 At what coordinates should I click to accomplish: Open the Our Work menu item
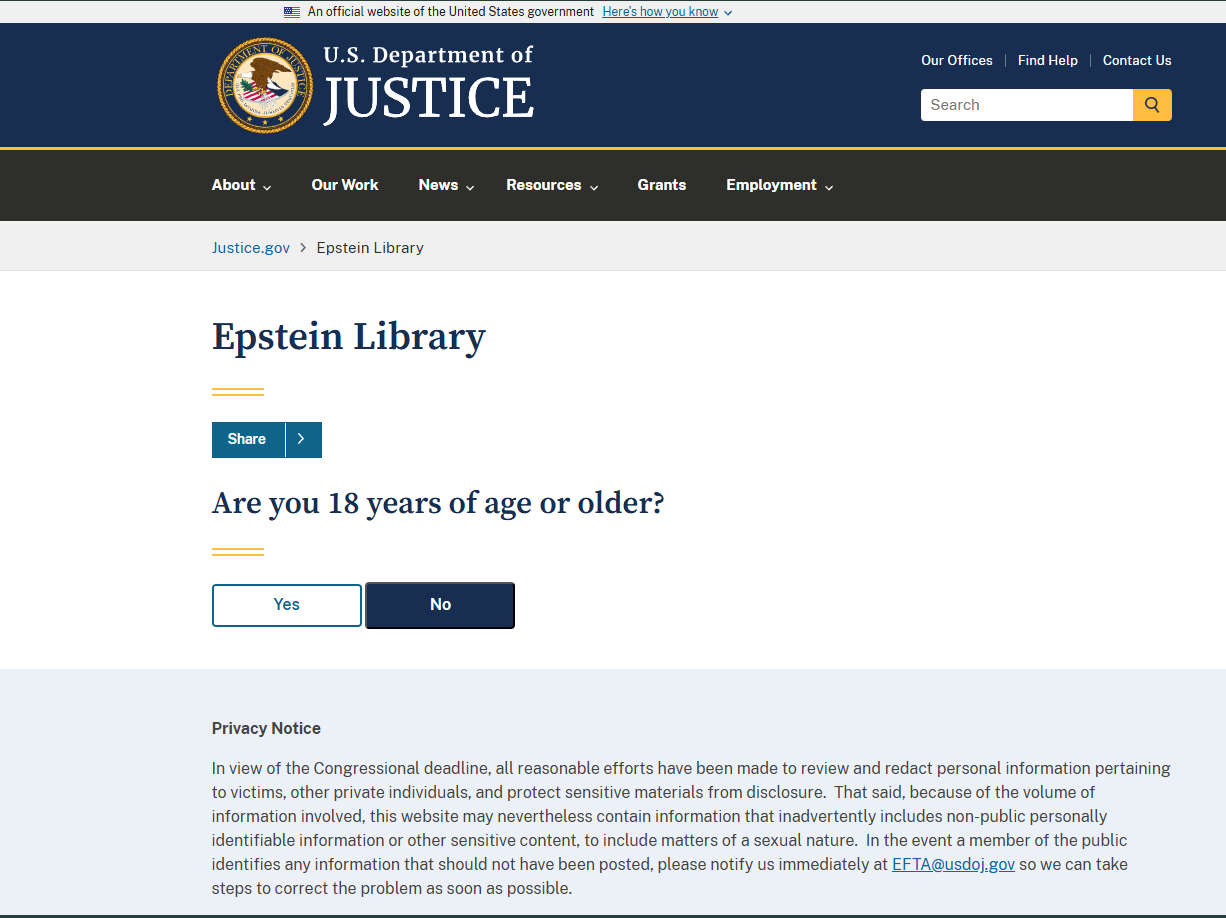(345, 185)
